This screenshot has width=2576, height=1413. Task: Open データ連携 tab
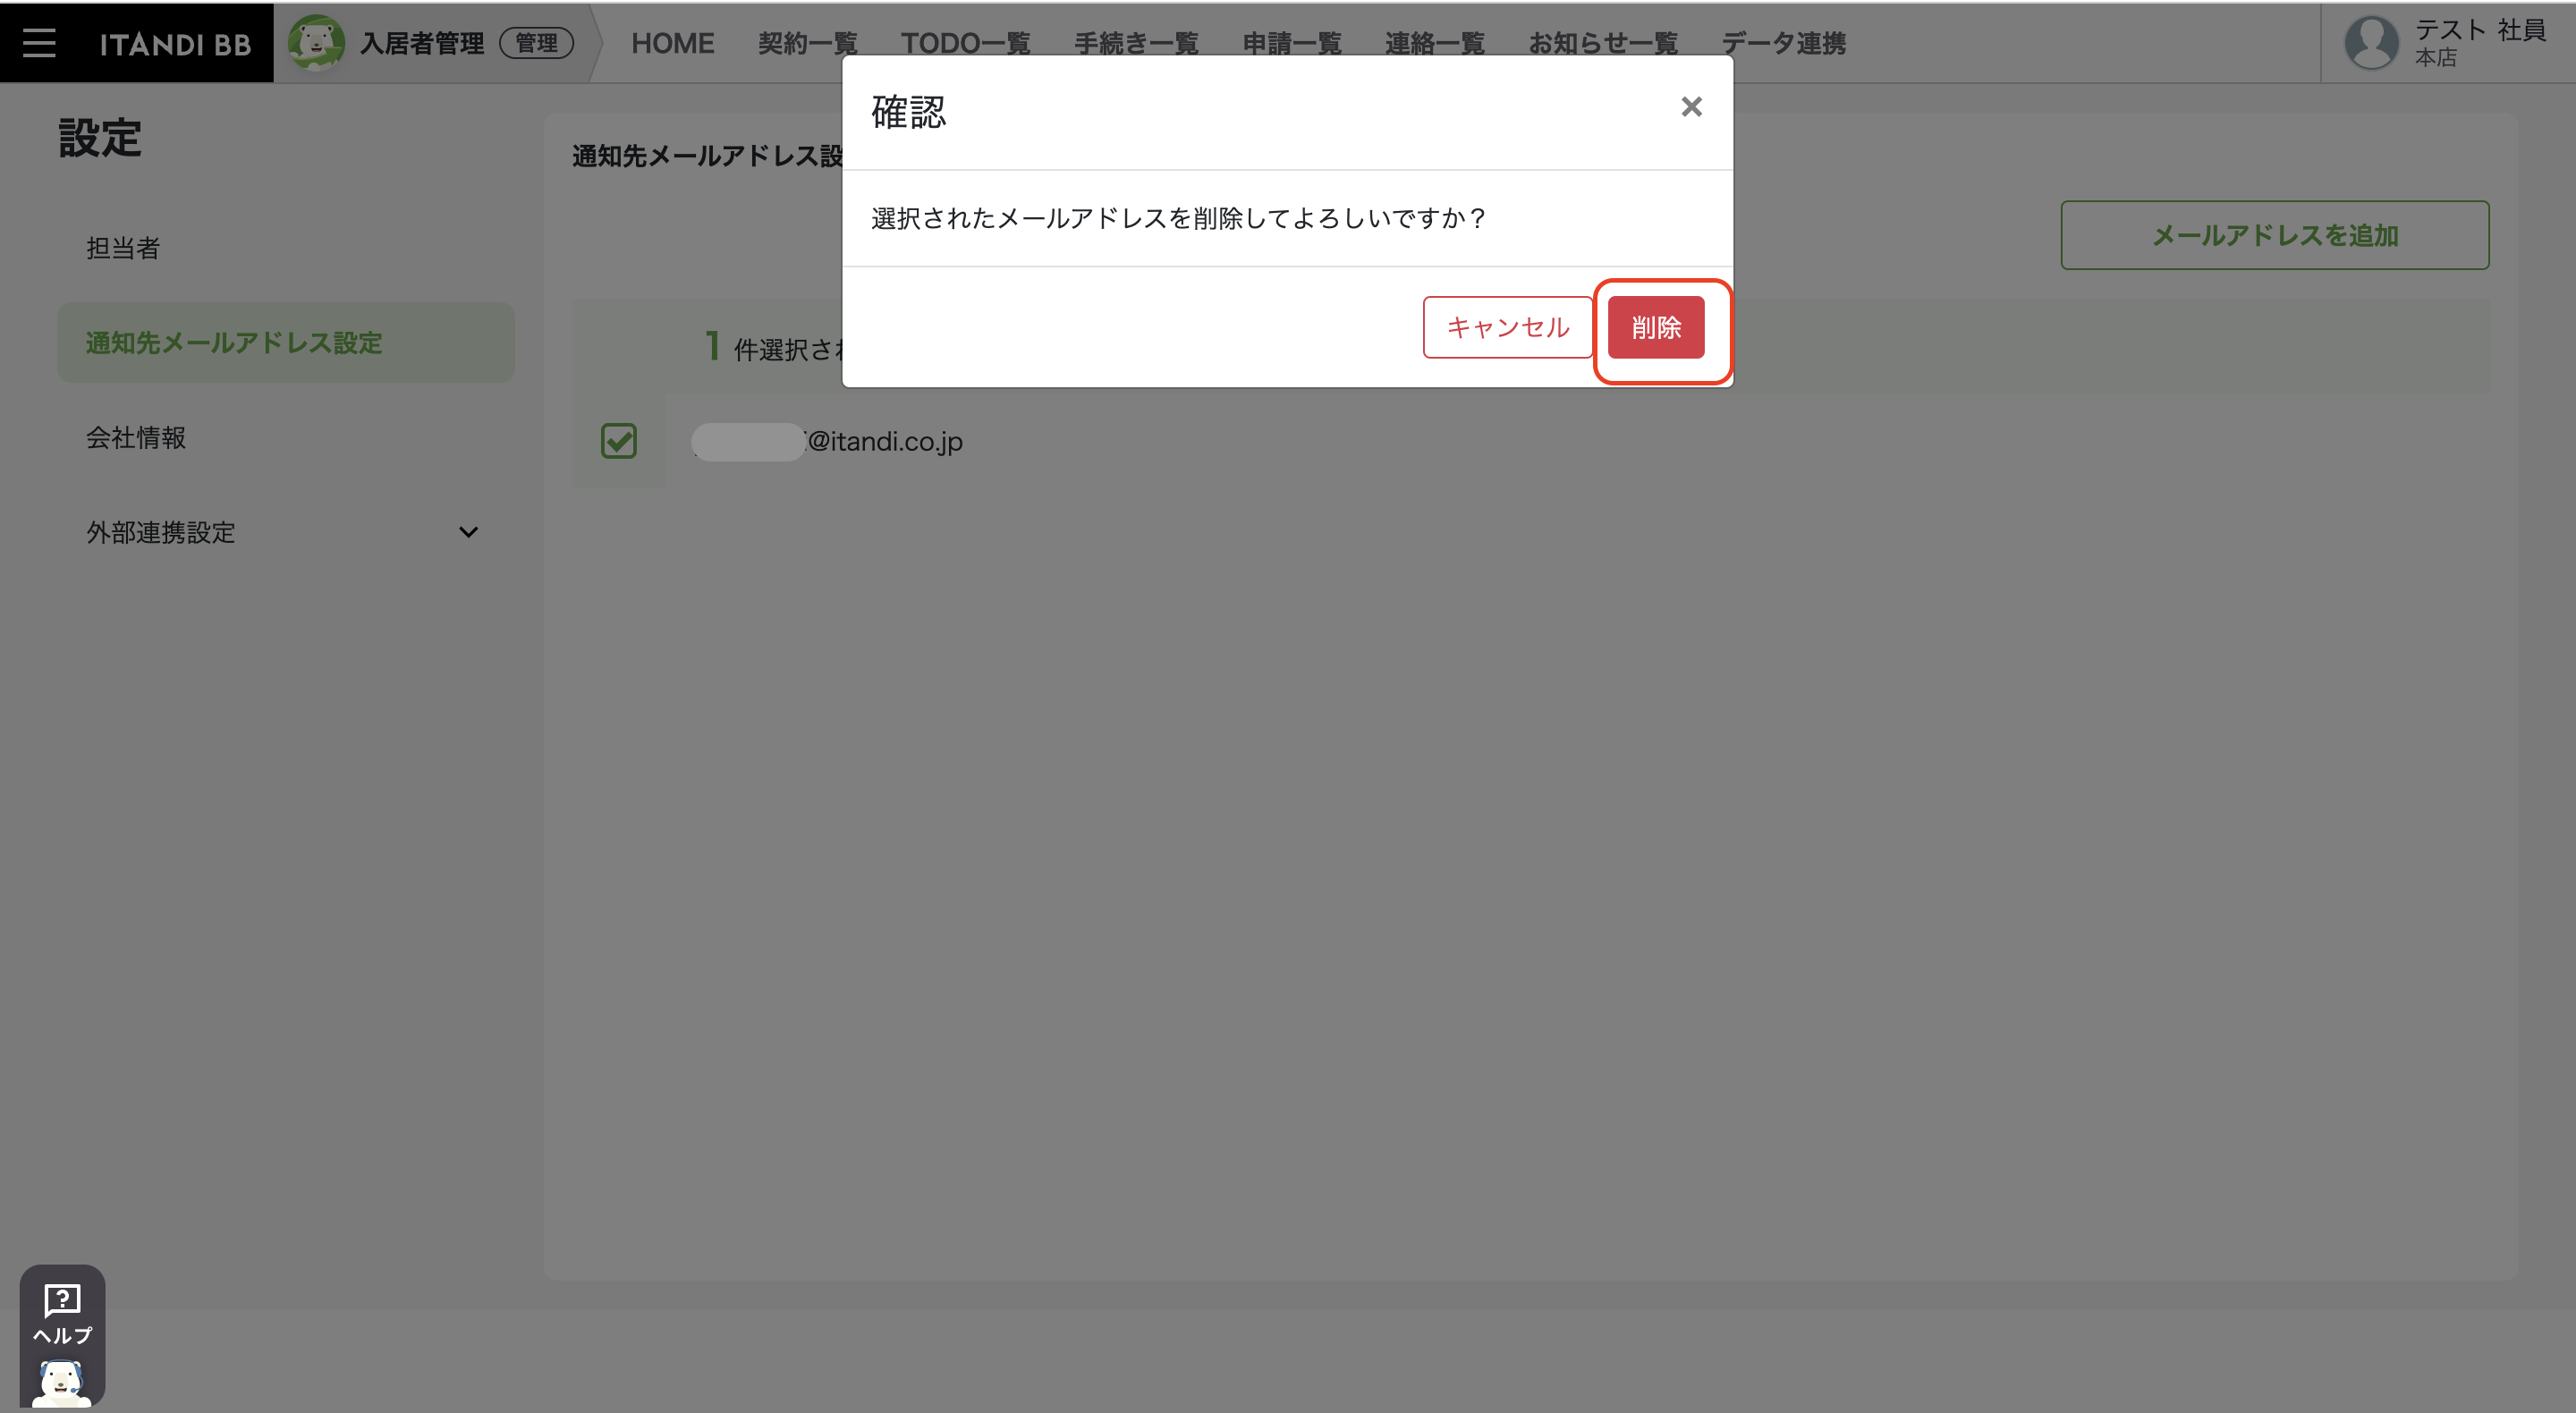tap(1783, 43)
